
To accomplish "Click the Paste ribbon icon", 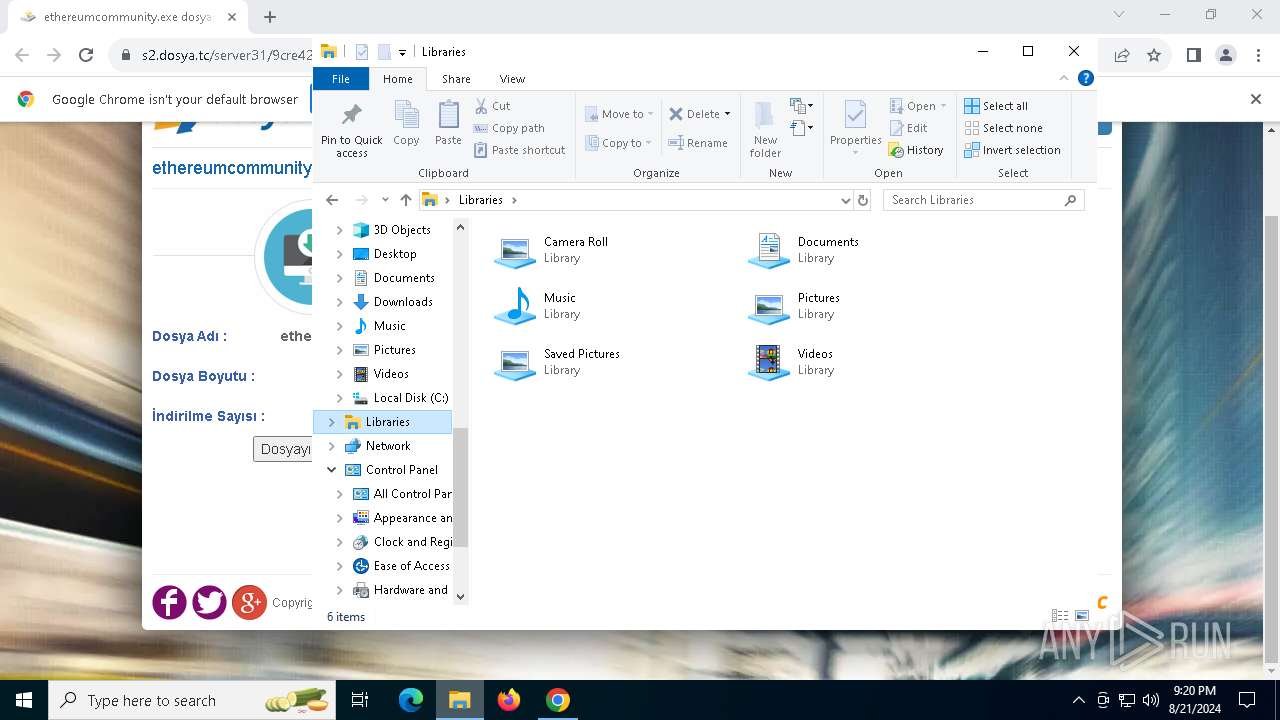I will click(x=448, y=116).
